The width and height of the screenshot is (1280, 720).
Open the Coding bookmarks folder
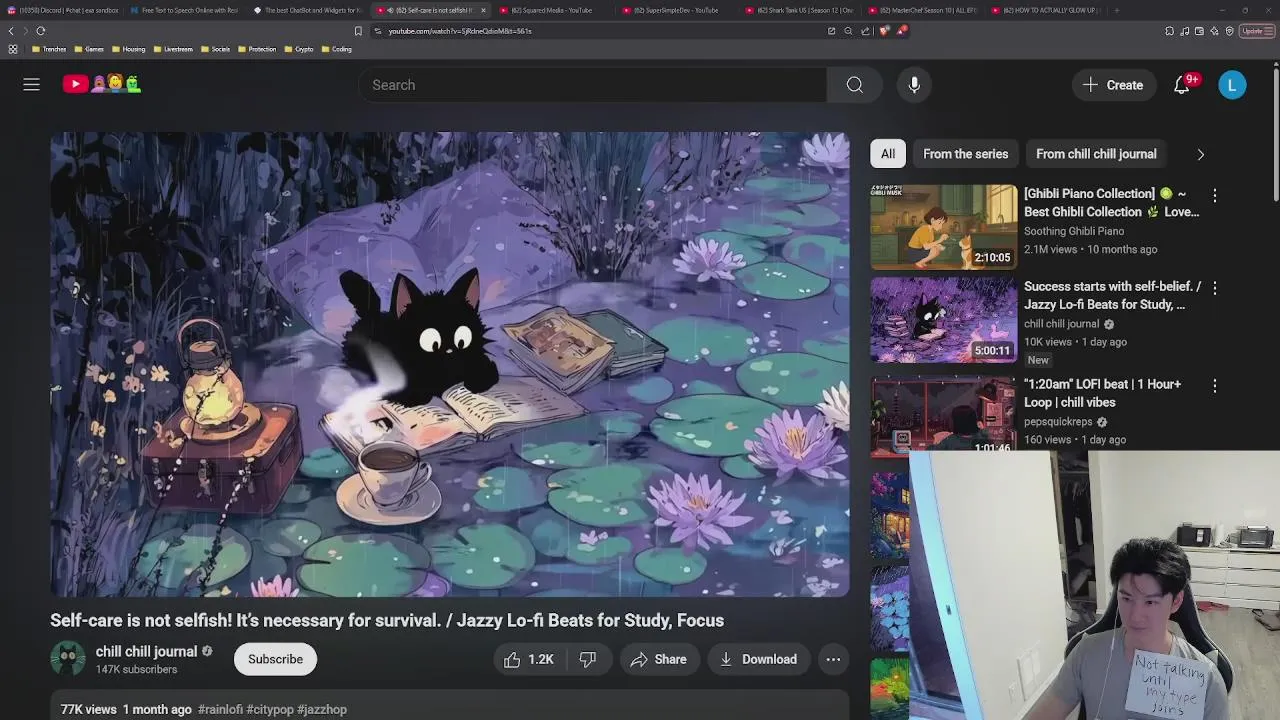coord(336,49)
